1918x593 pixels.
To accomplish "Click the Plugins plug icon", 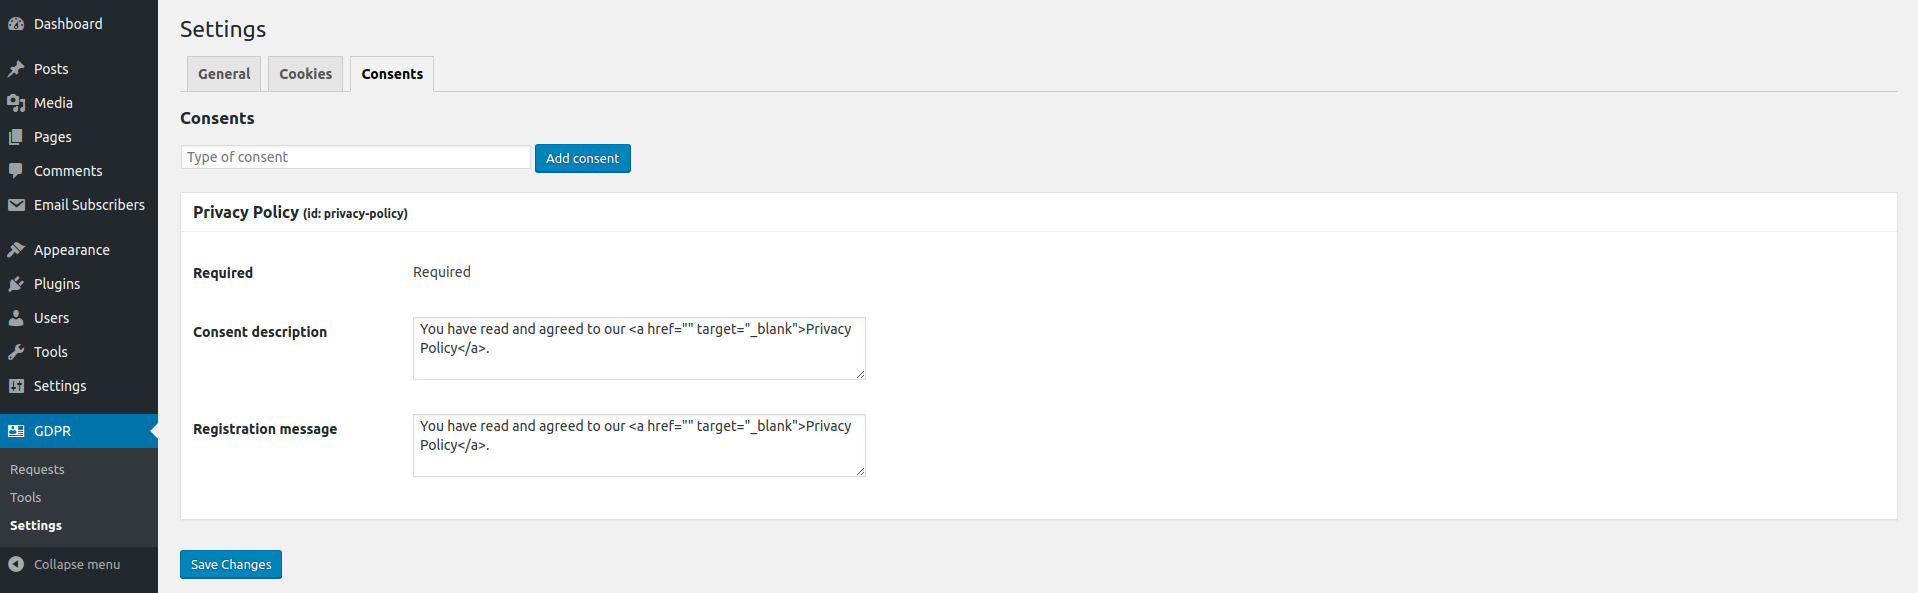I will [x=16, y=284].
